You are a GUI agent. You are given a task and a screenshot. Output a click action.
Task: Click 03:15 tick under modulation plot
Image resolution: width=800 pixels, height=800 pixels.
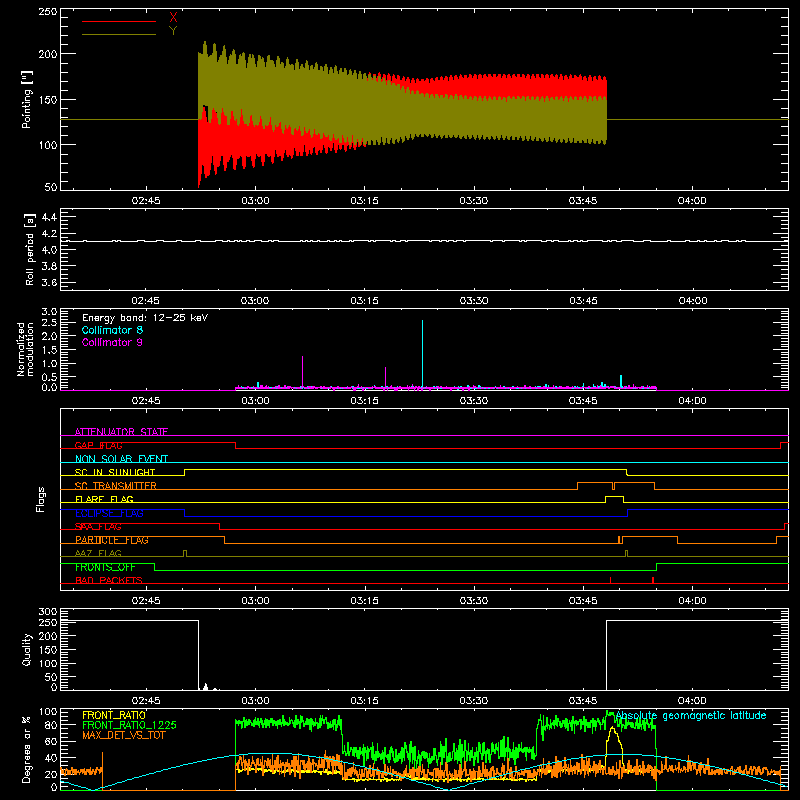pos(364,401)
